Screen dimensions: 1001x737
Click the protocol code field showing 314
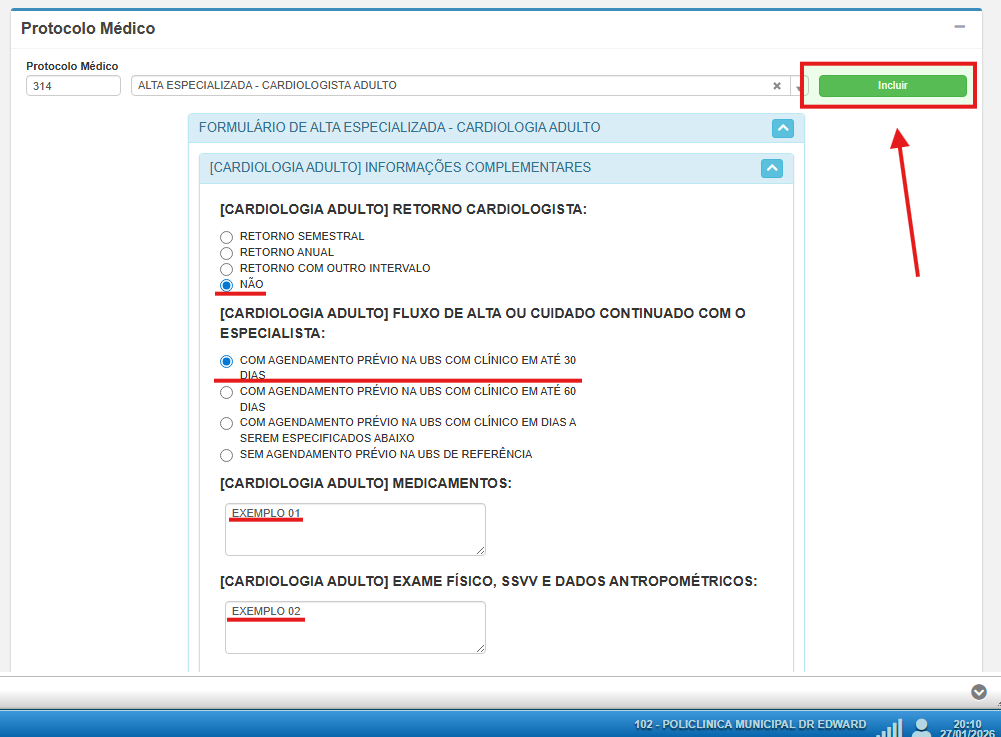(x=73, y=86)
